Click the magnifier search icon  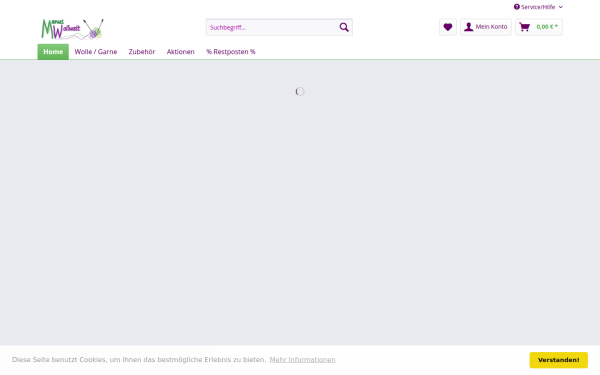pos(344,27)
